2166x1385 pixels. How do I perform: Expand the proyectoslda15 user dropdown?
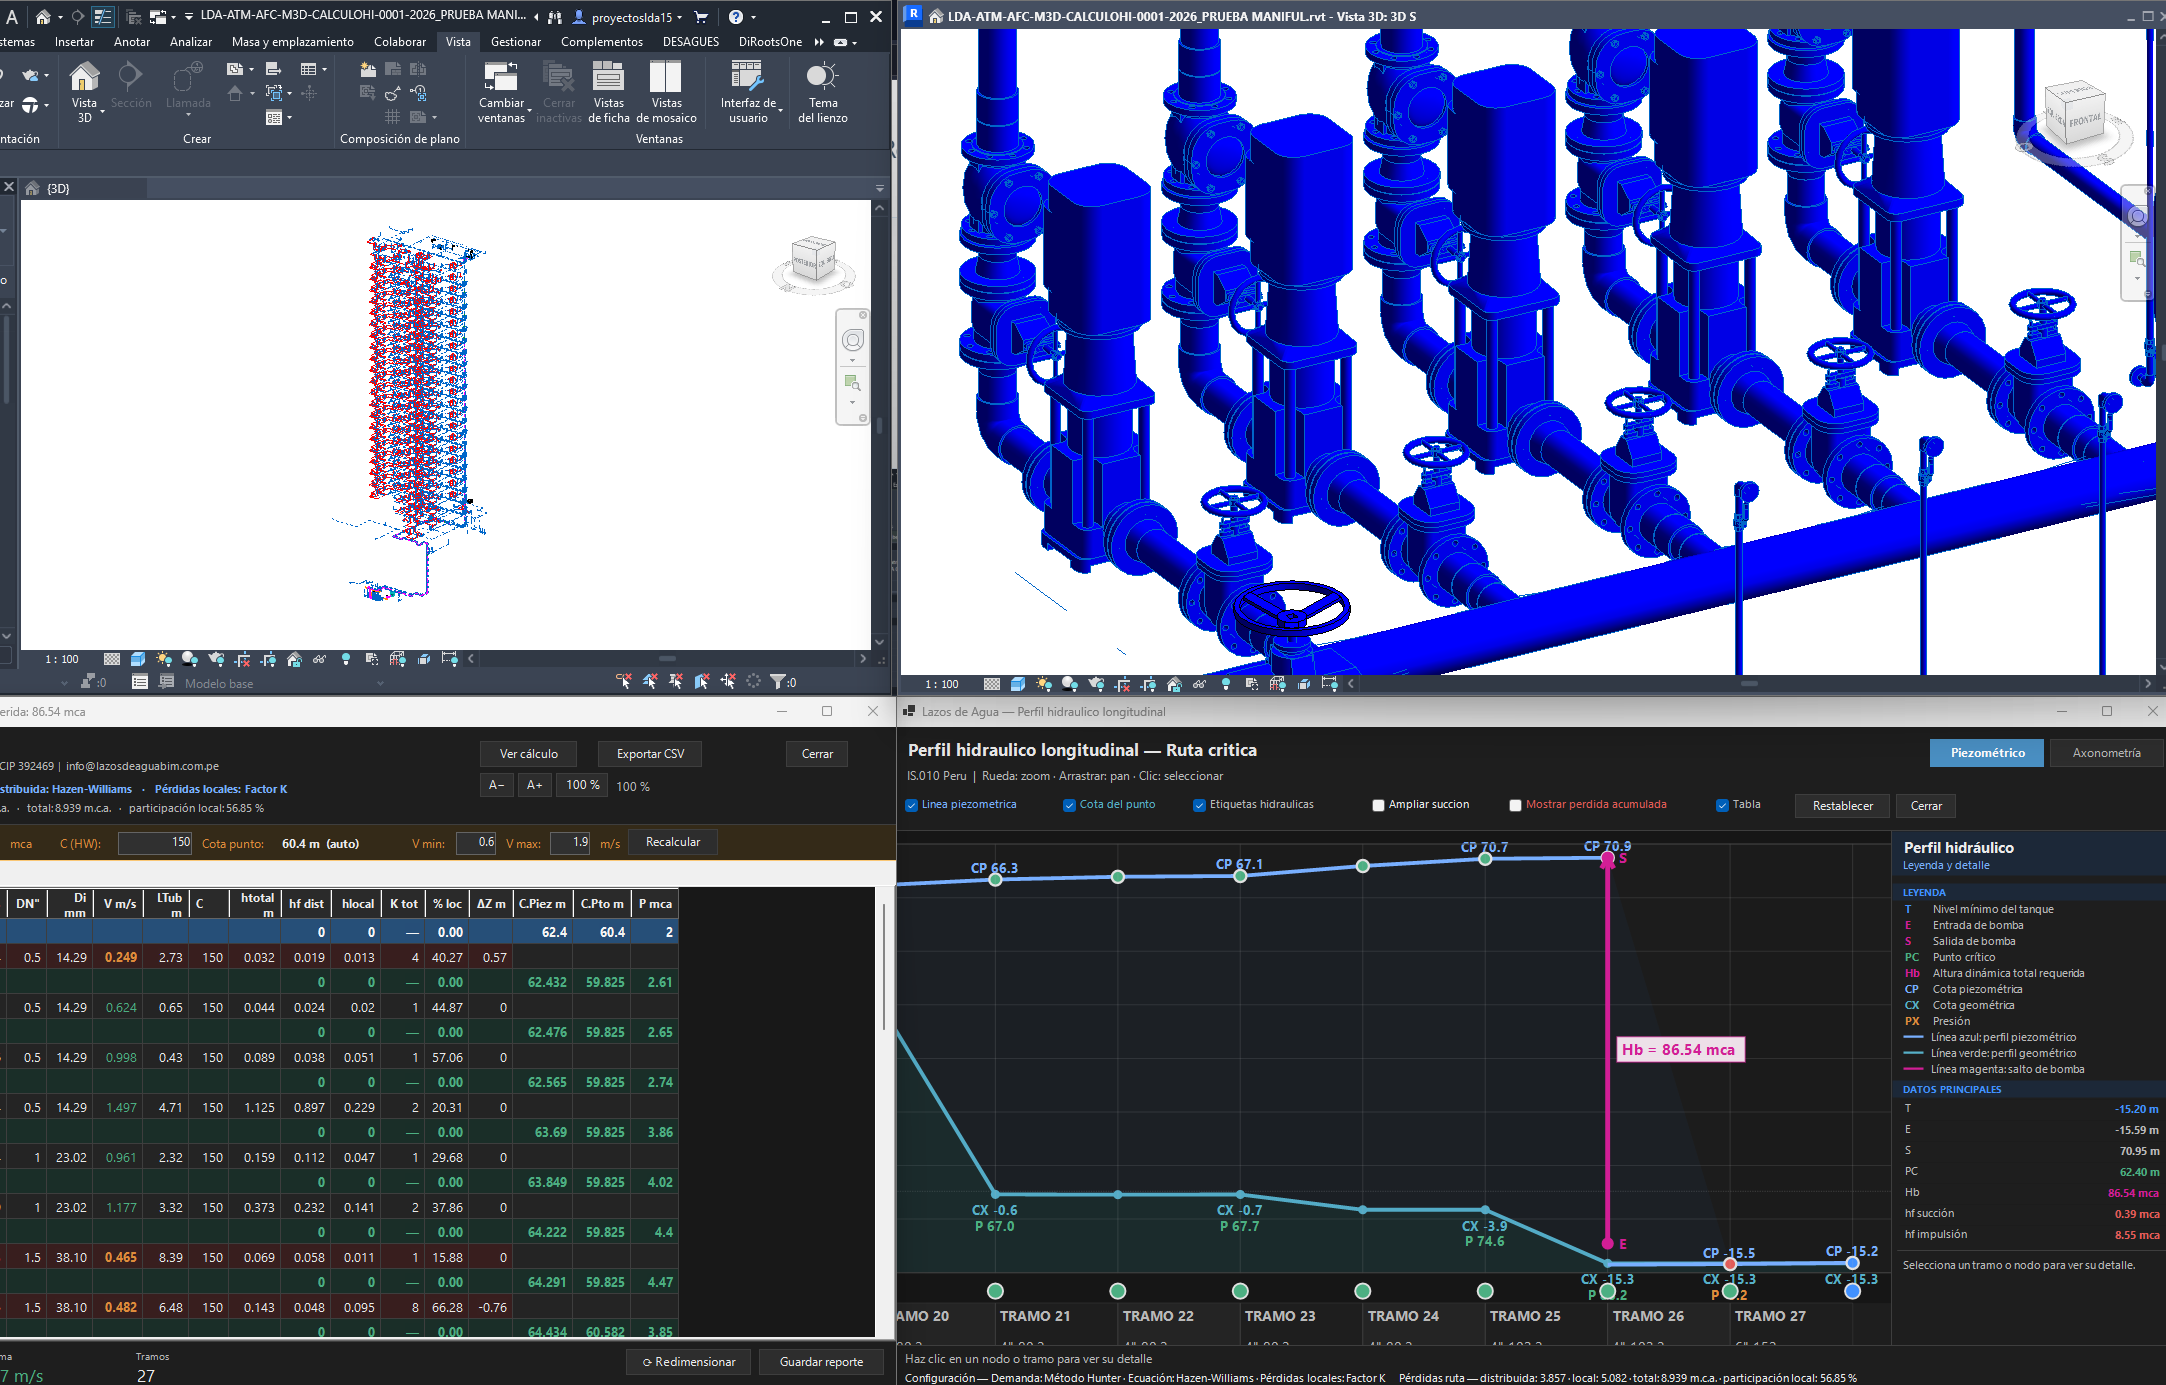pyautogui.click(x=680, y=18)
